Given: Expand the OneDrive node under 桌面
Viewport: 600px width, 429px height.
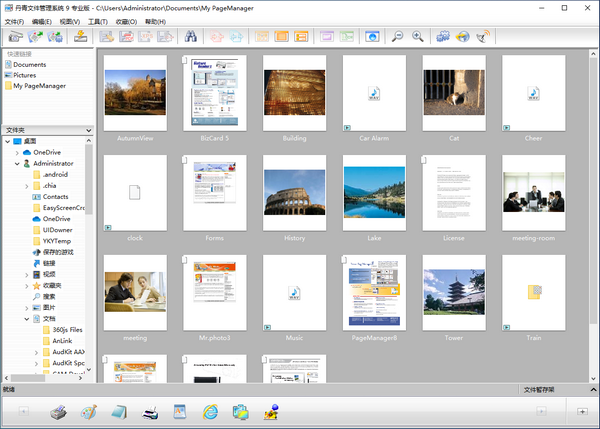Looking at the screenshot, I should click(x=17, y=153).
